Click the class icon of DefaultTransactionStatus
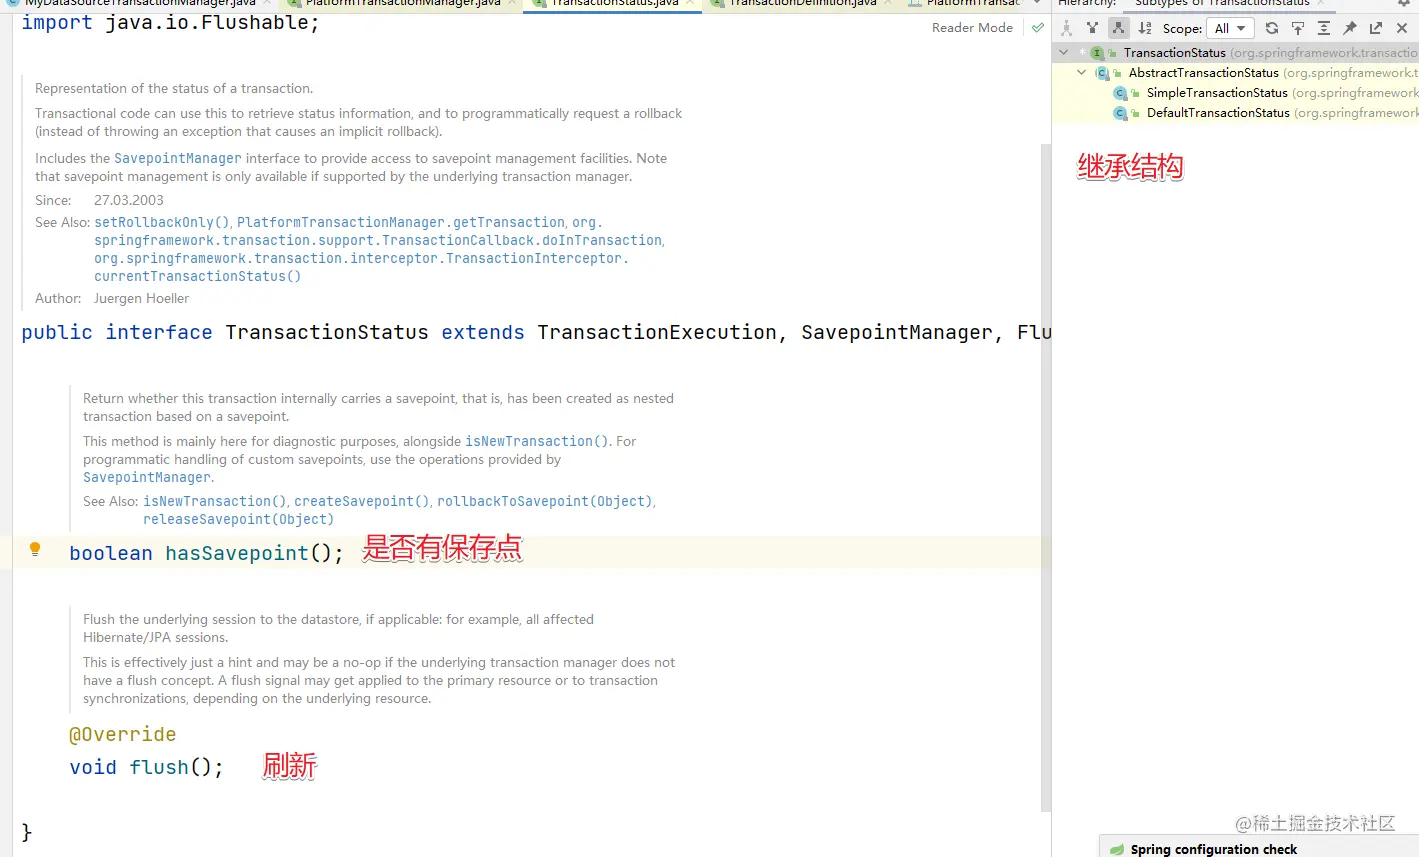1419x857 pixels. coord(1120,113)
